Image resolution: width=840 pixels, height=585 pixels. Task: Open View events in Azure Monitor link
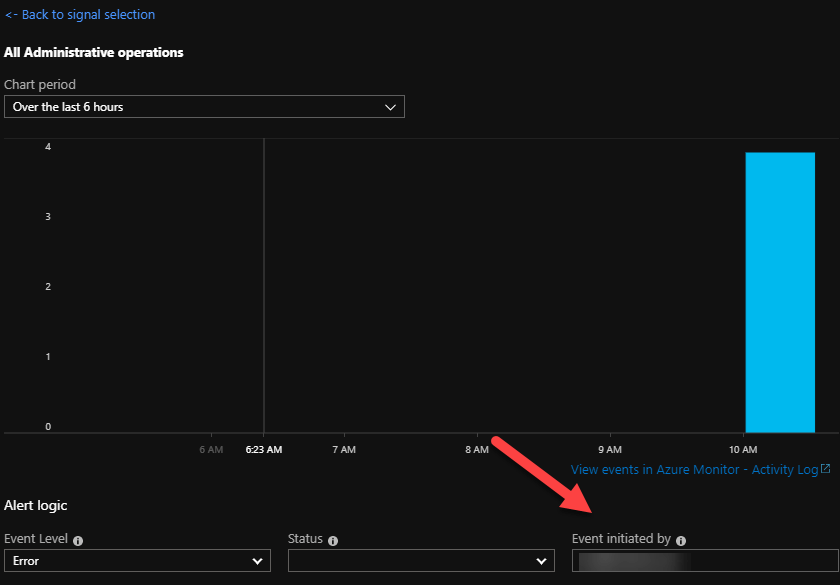pyautogui.click(x=694, y=470)
